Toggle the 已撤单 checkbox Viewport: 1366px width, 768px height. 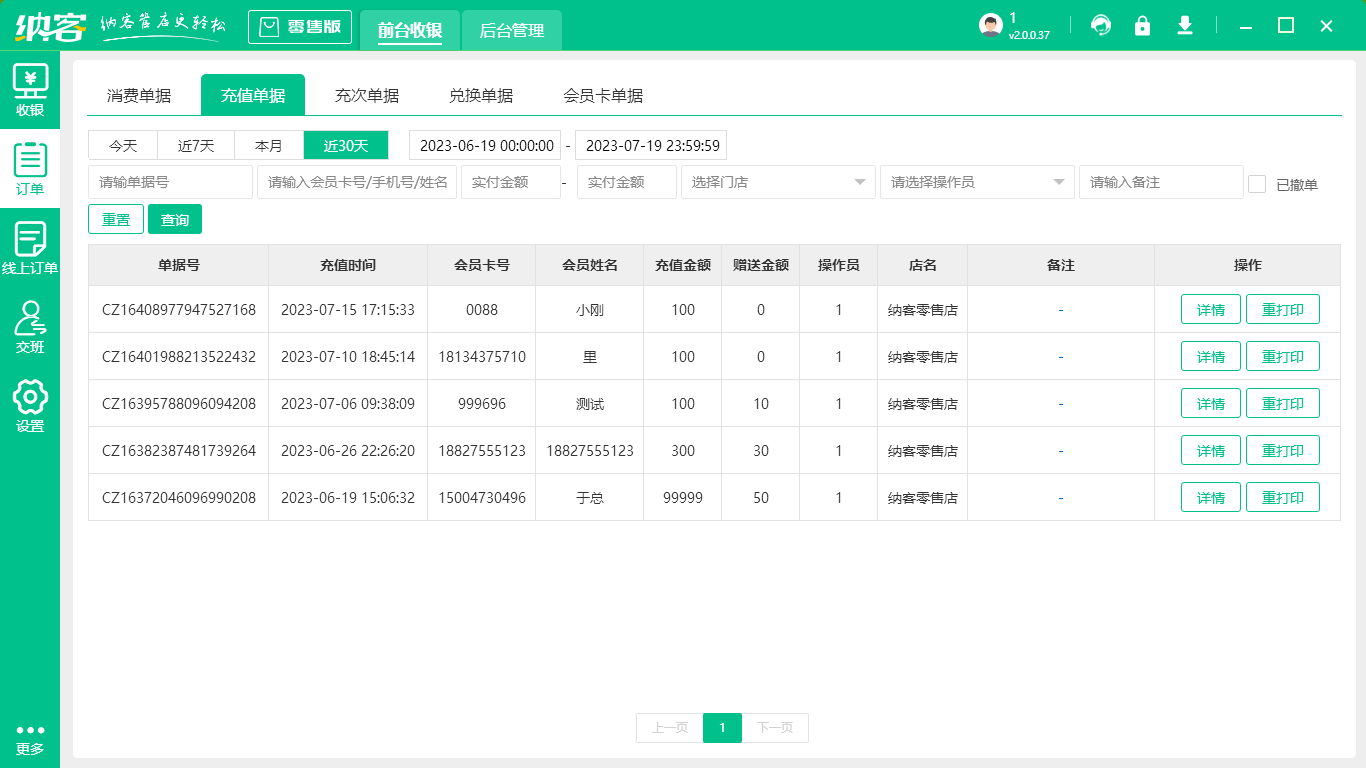click(1257, 184)
